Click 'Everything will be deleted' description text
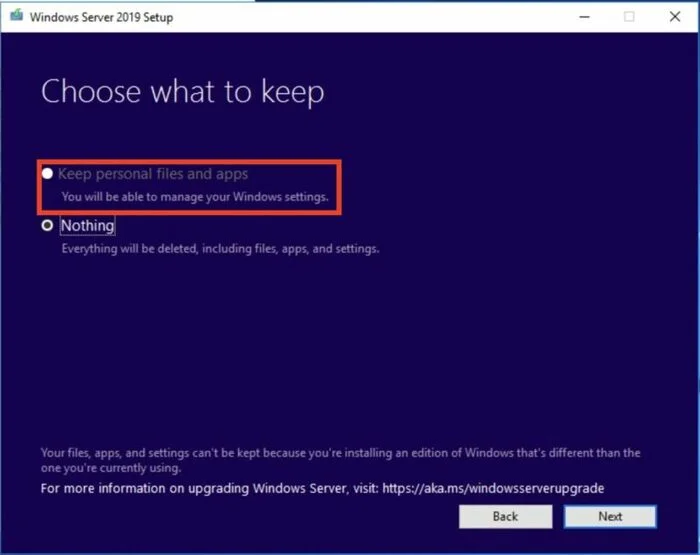Viewport: 700px width, 555px height. [220, 248]
